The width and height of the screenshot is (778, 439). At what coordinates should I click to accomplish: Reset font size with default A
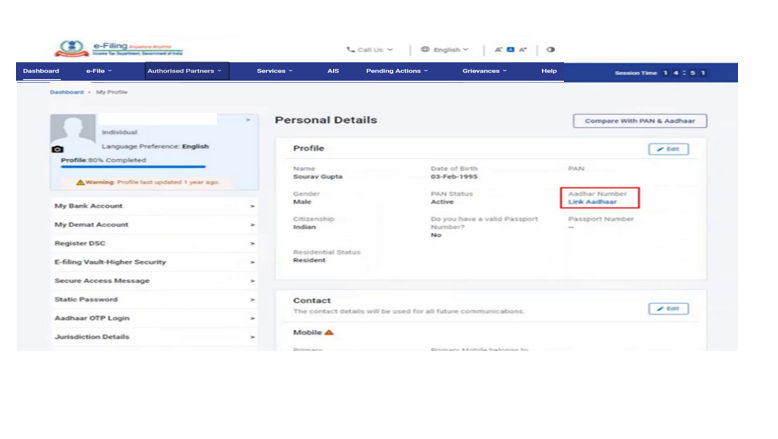[510, 49]
